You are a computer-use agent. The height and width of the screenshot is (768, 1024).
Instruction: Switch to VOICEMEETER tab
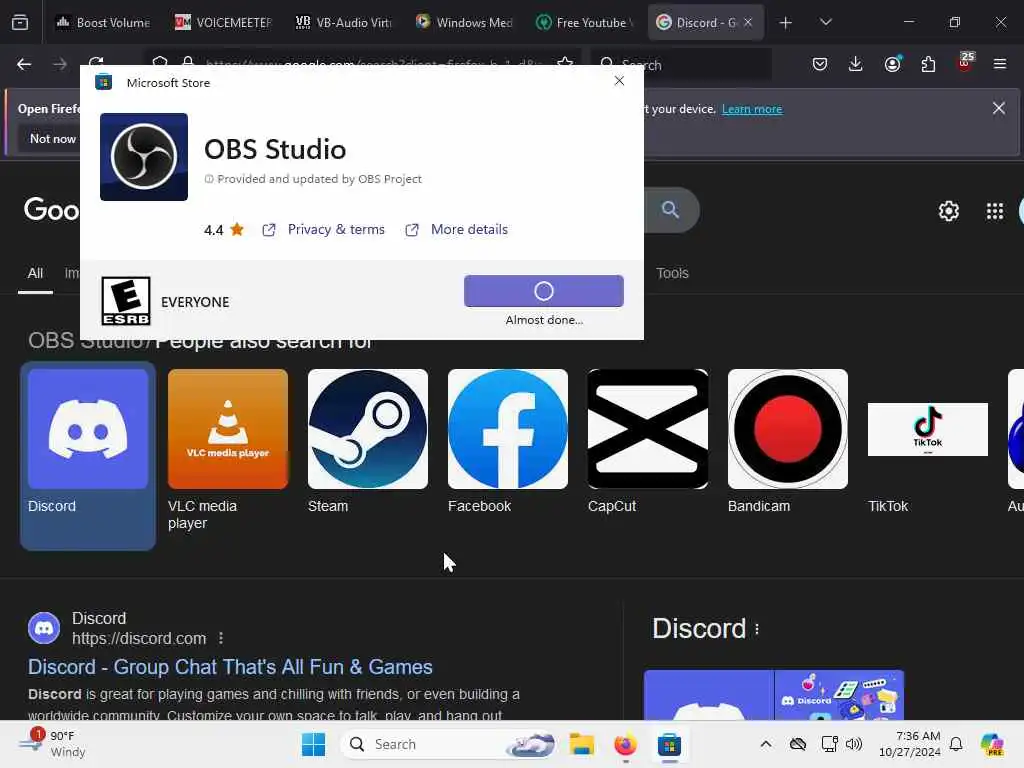pos(223,22)
